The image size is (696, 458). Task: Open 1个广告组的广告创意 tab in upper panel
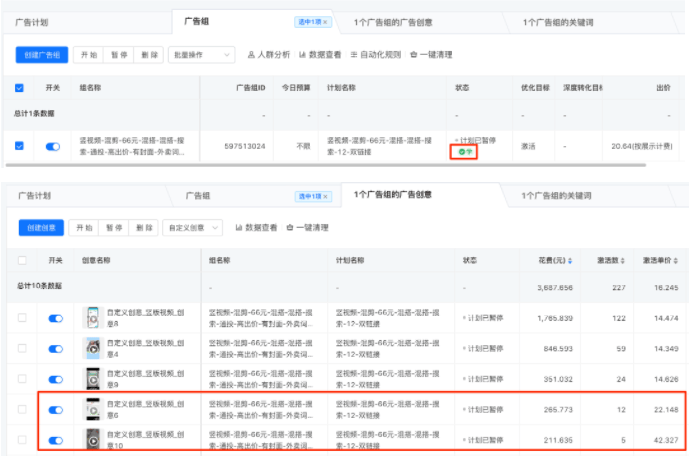click(x=393, y=22)
